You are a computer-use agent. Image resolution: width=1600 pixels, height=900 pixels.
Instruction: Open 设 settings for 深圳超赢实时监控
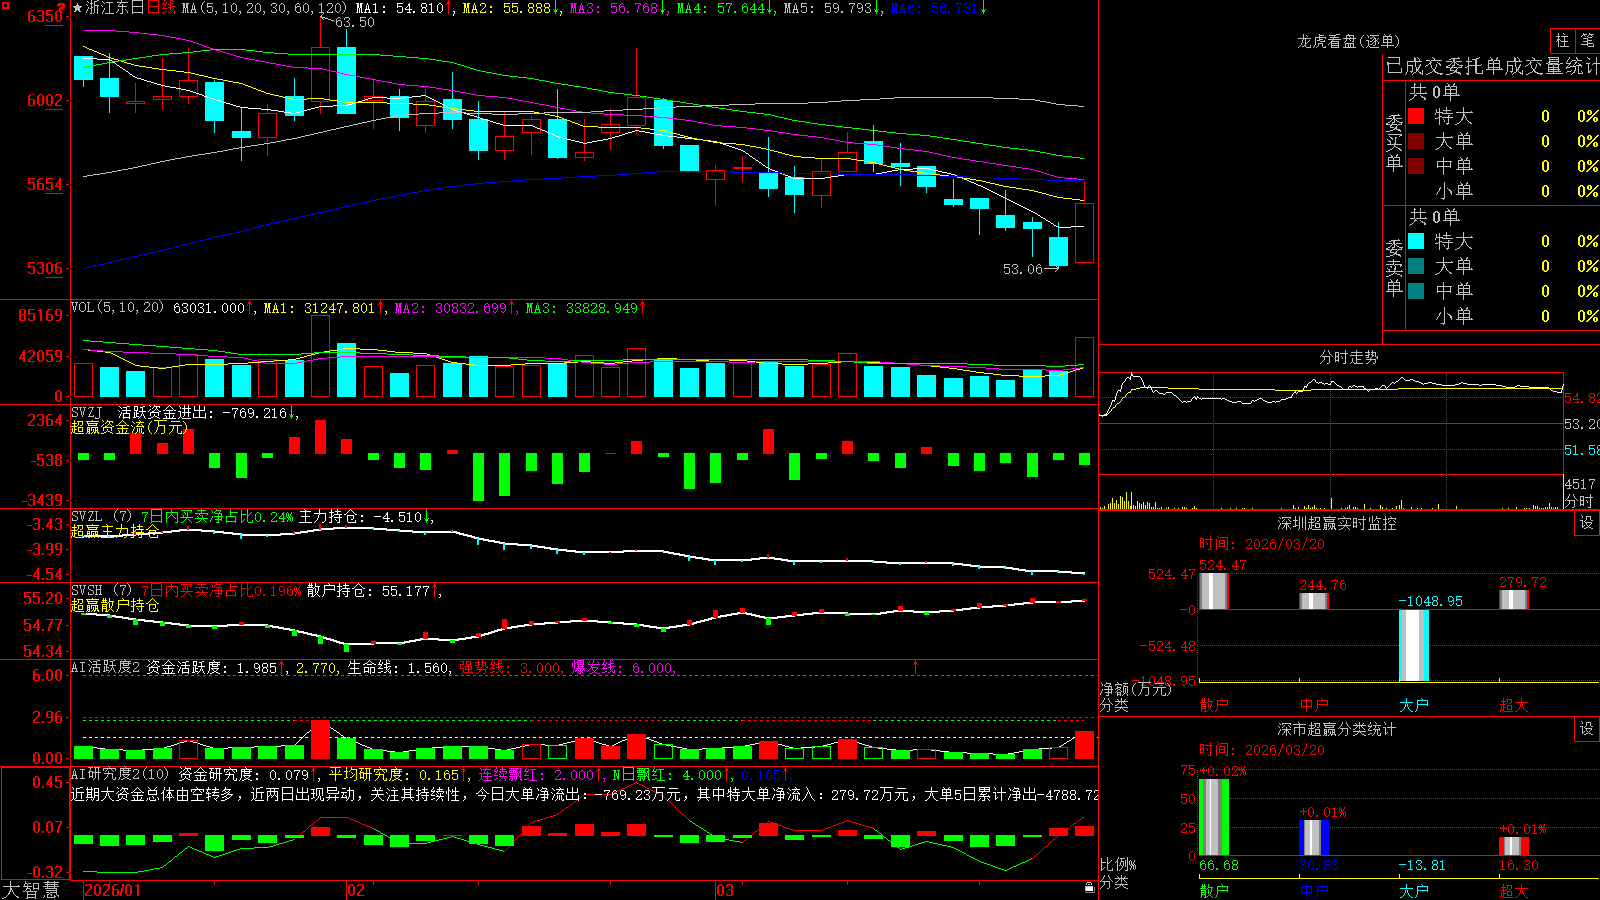click(1586, 523)
